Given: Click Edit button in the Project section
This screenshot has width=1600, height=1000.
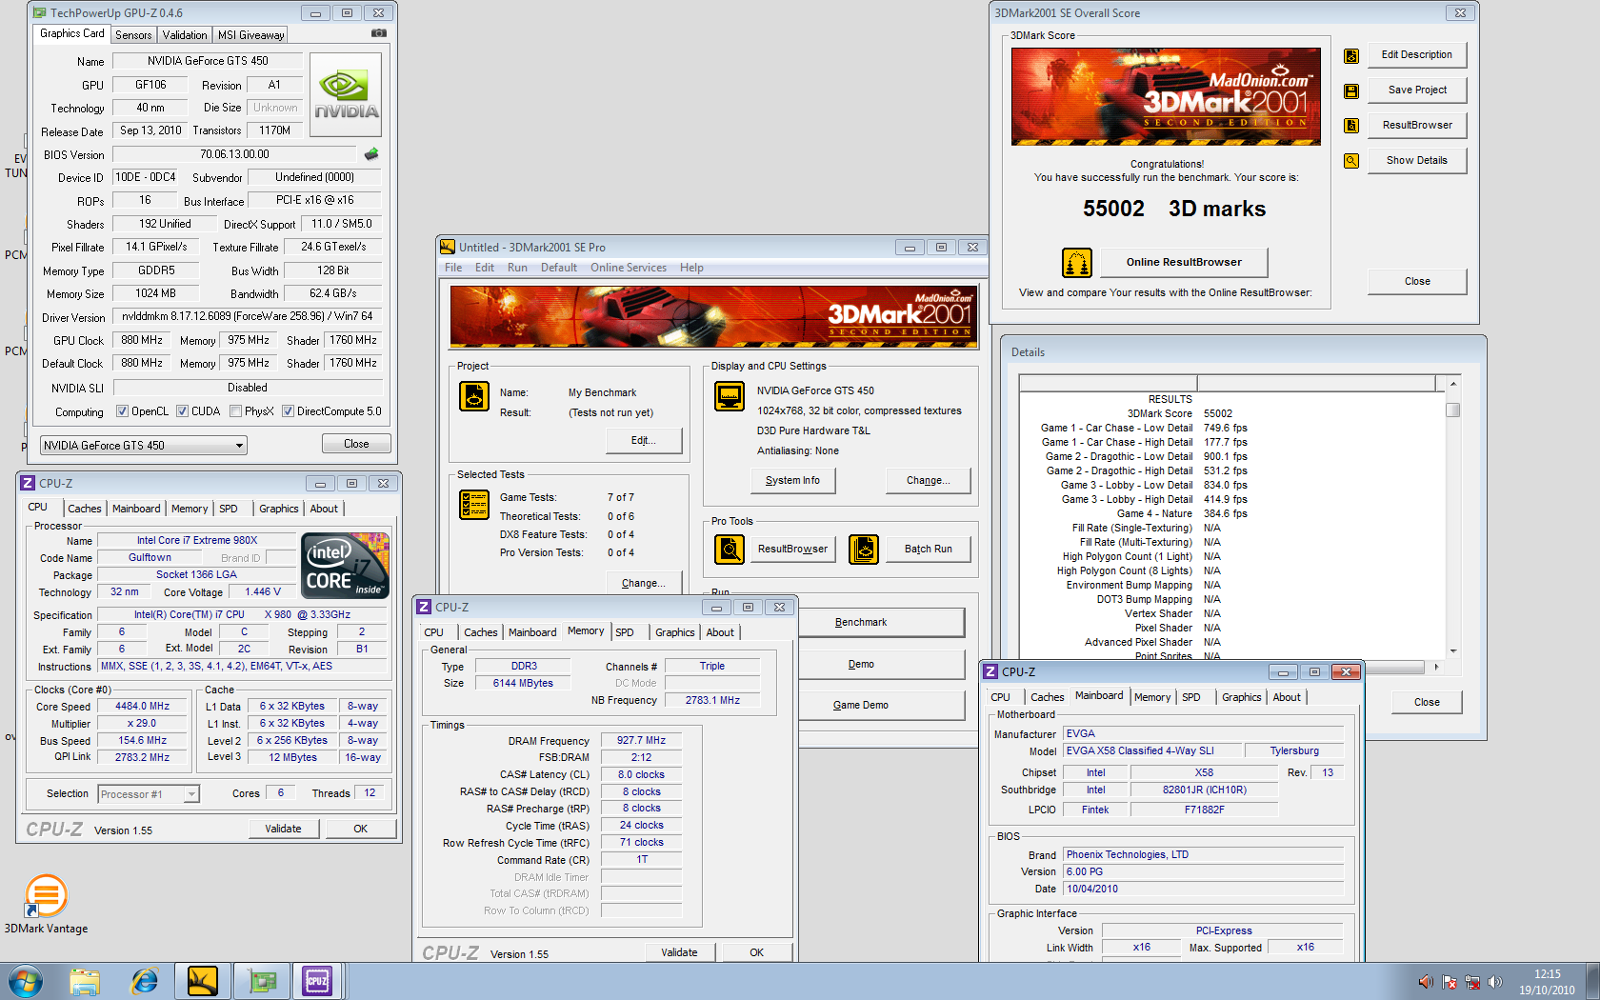Looking at the screenshot, I should point(644,440).
